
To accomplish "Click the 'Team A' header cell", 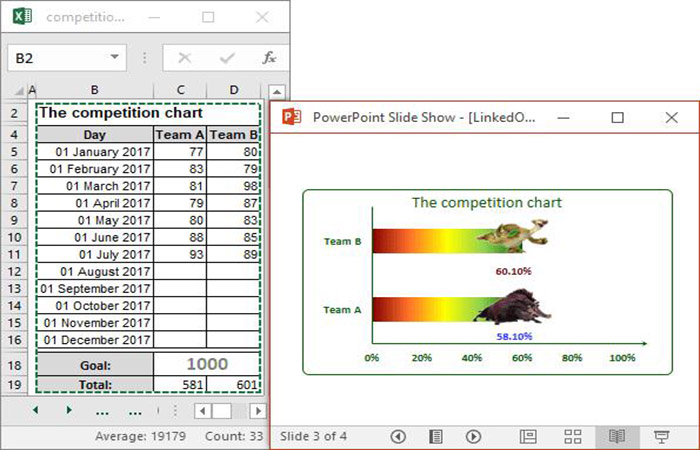I will click(180, 135).
